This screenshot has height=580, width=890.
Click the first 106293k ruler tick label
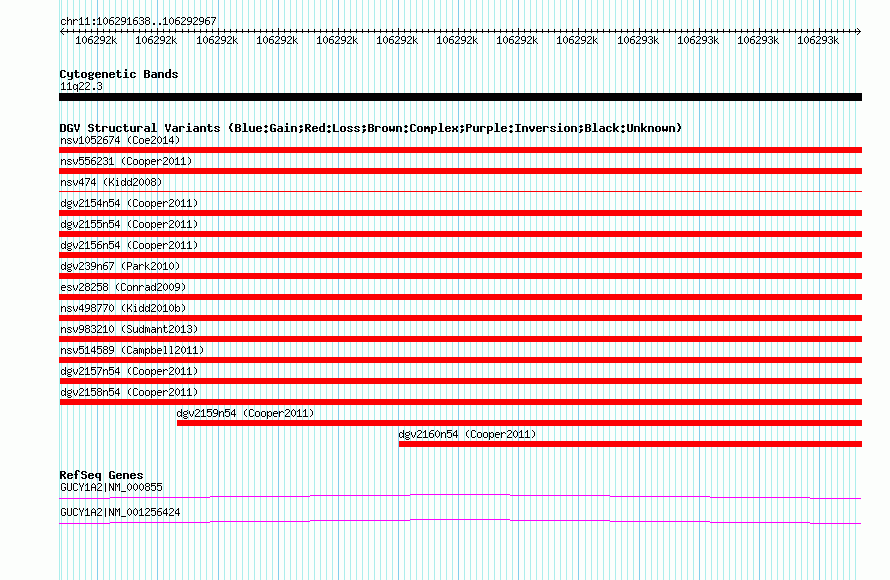(638, 40)
